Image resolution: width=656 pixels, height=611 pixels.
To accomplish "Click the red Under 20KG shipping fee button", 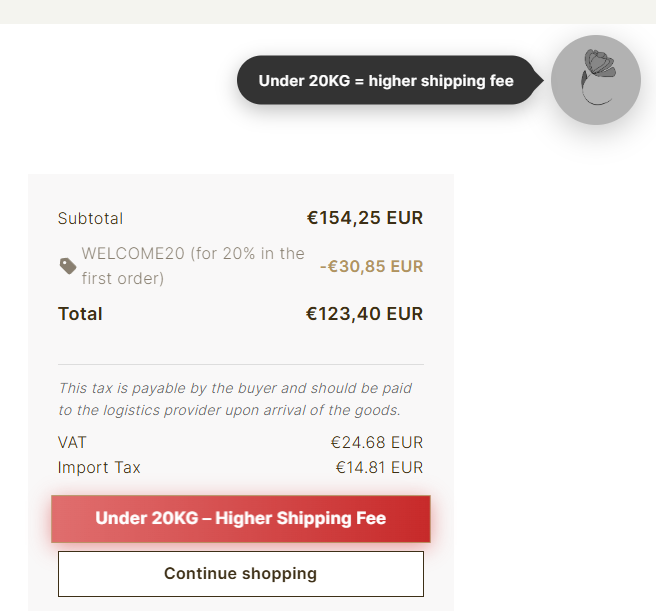I will point(241,519).
